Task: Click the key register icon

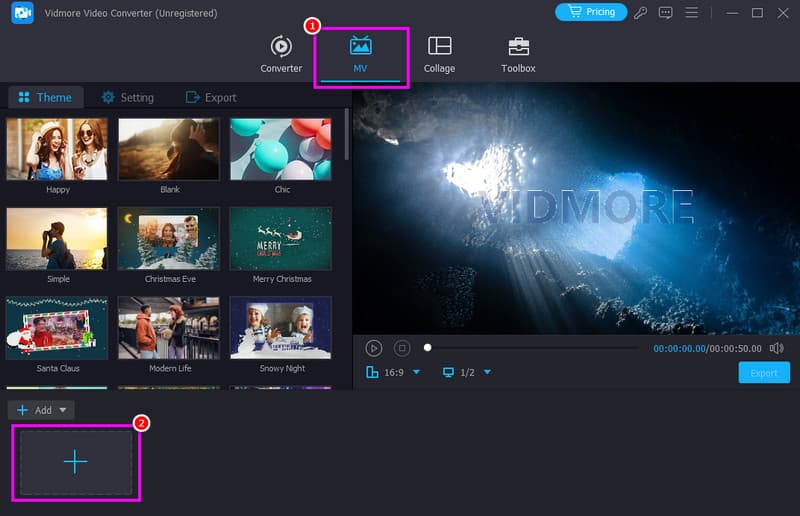Action: point(640,13)
